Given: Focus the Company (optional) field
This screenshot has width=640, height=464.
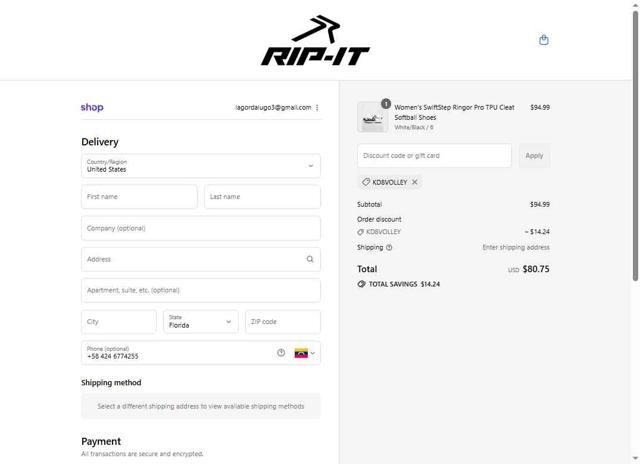Looking at the screenshot, I should [201, 228].
